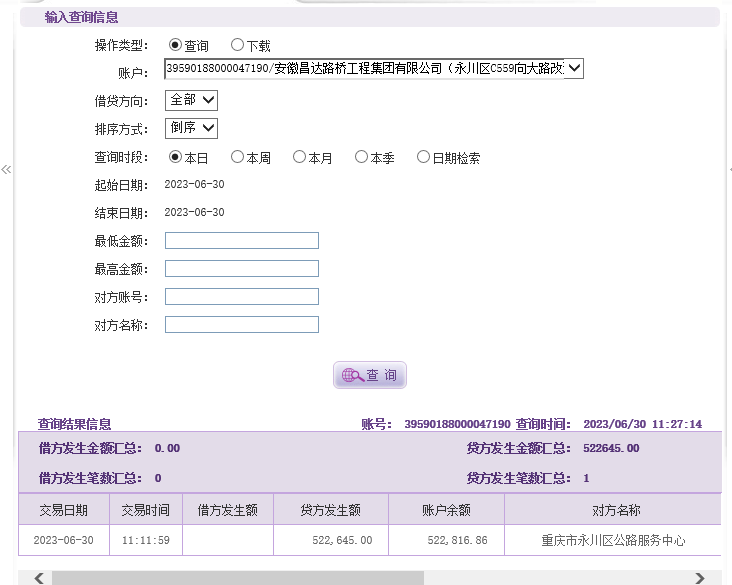This screenshot has width=732, height=585.
Task: Select the 下载 operation type radio
Action: point(237,45)
